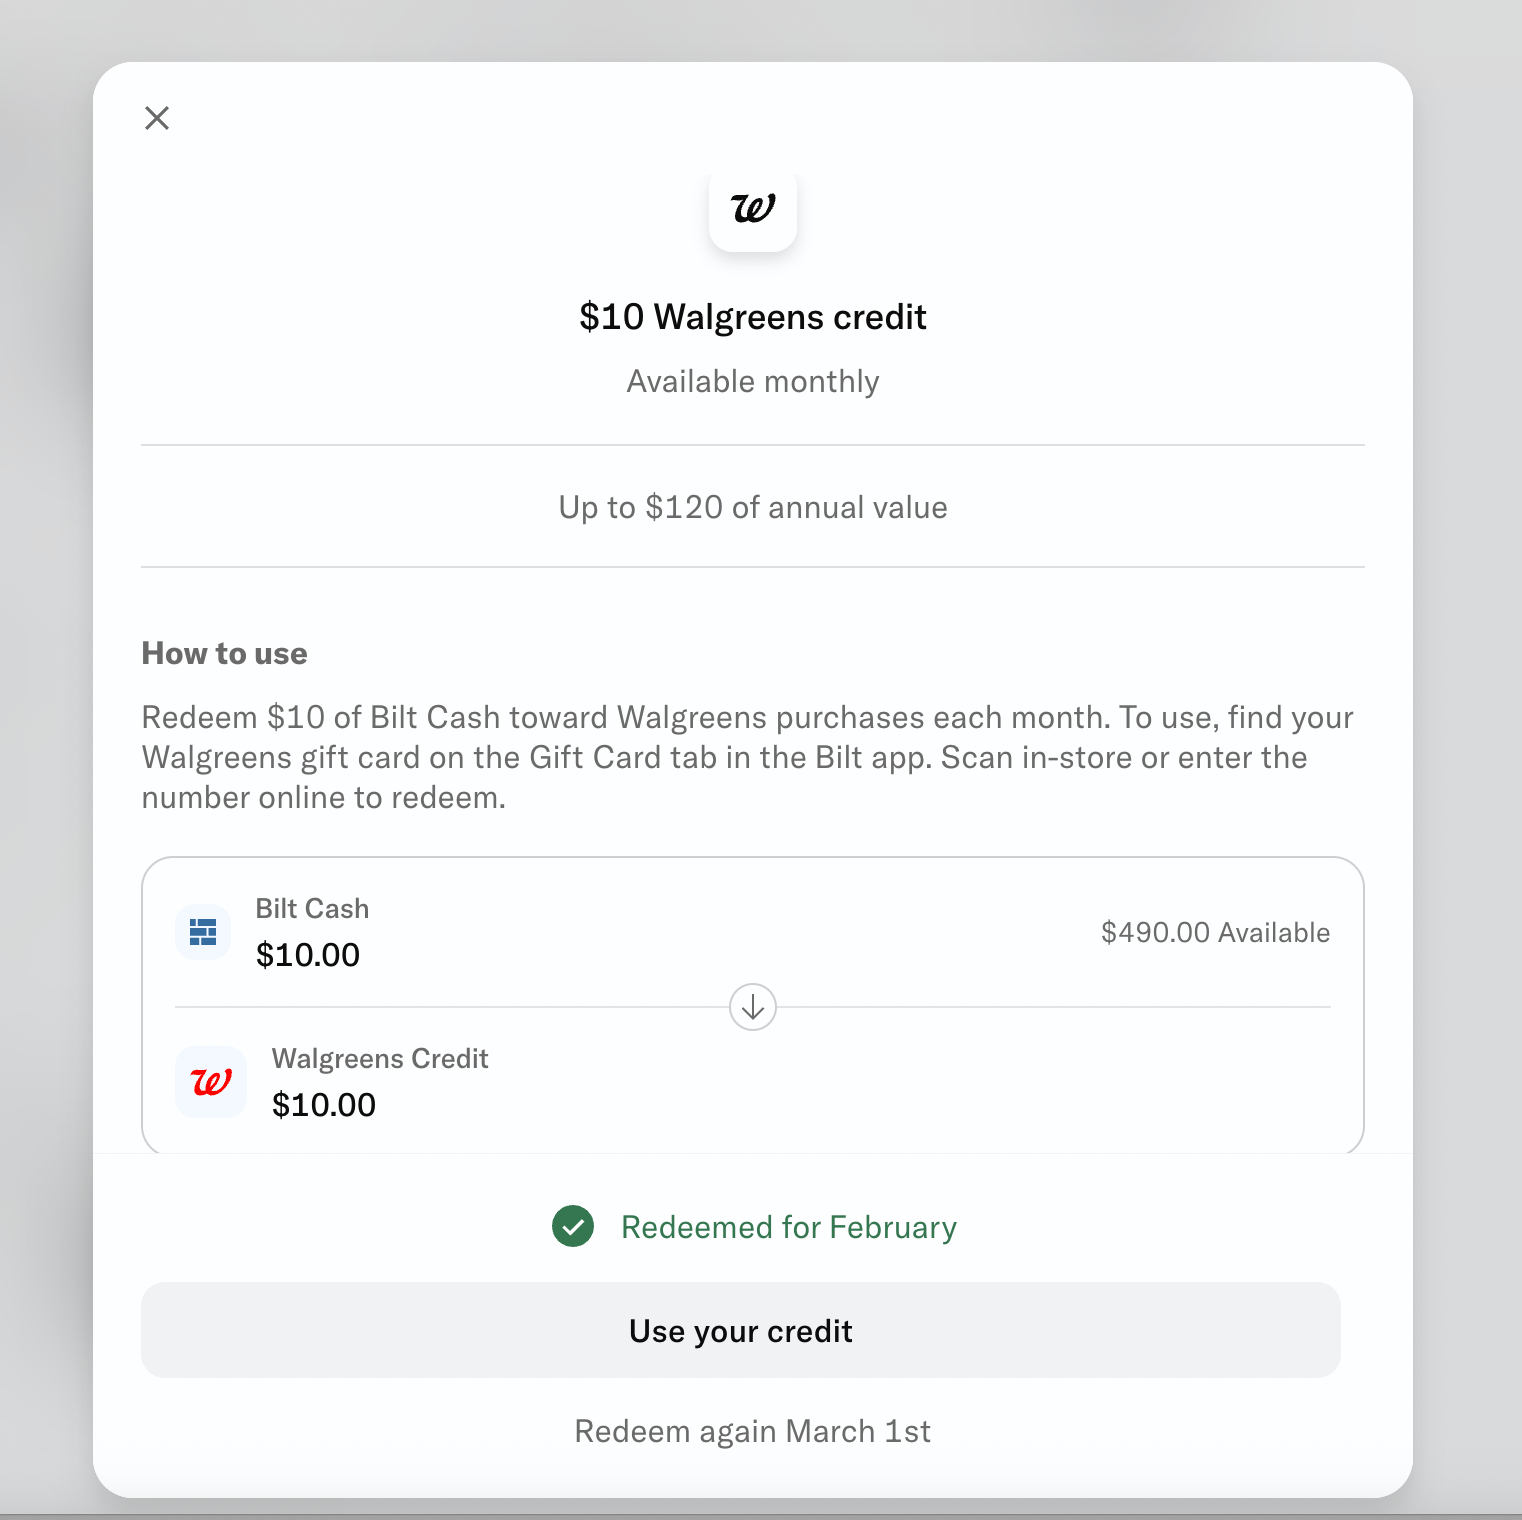Click Redeem again March 1st
Viewport: 1522px width, 1520px height.
pos(752,1430)
